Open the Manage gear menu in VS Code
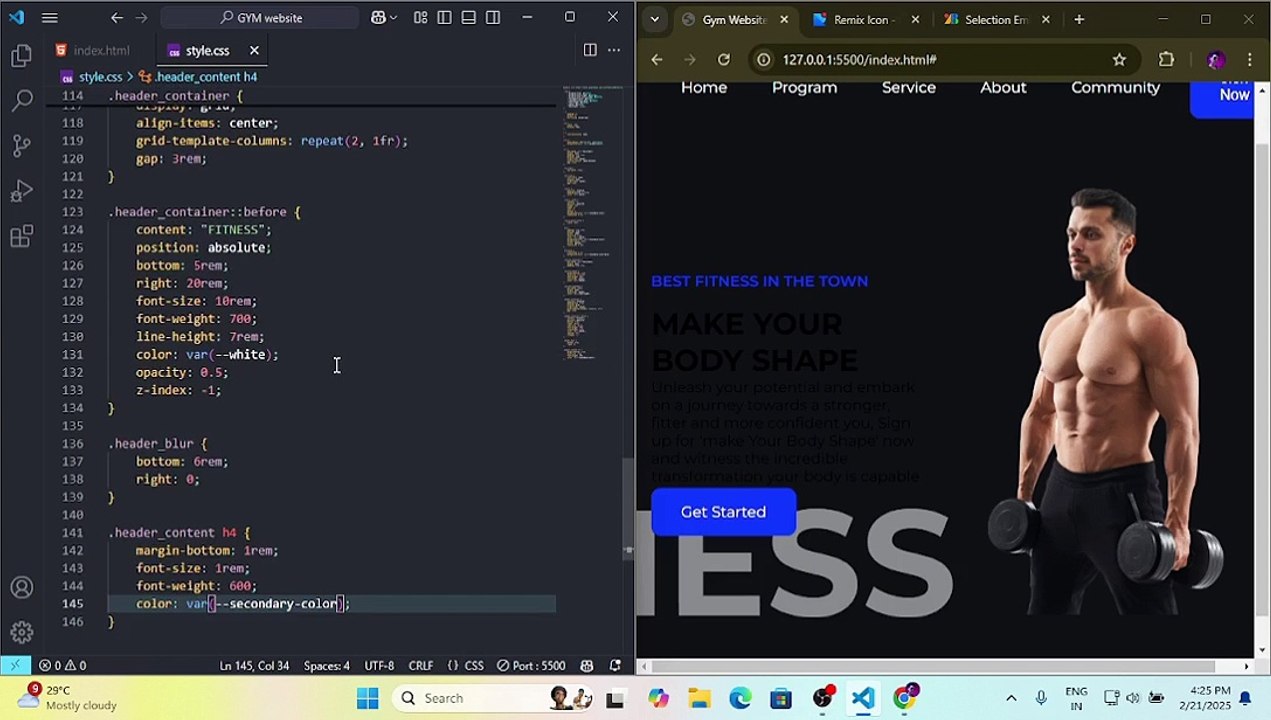 (21, 632)
